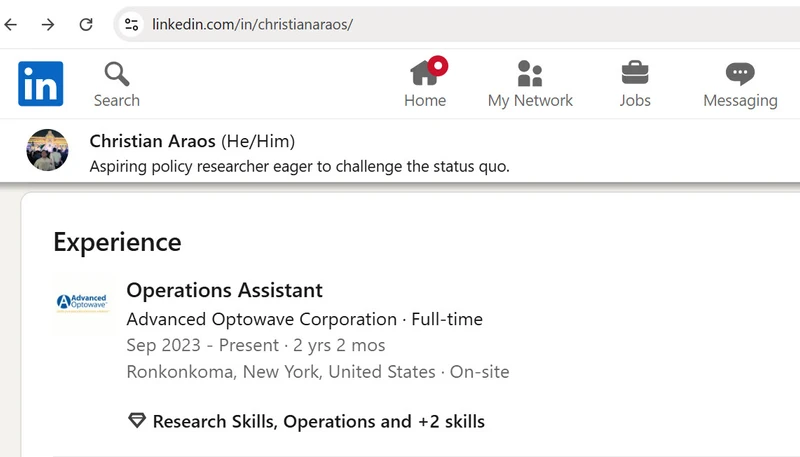Viewport: 800px width, 457px height.
Task: Open My Network people icon
Action: point(529,73)
